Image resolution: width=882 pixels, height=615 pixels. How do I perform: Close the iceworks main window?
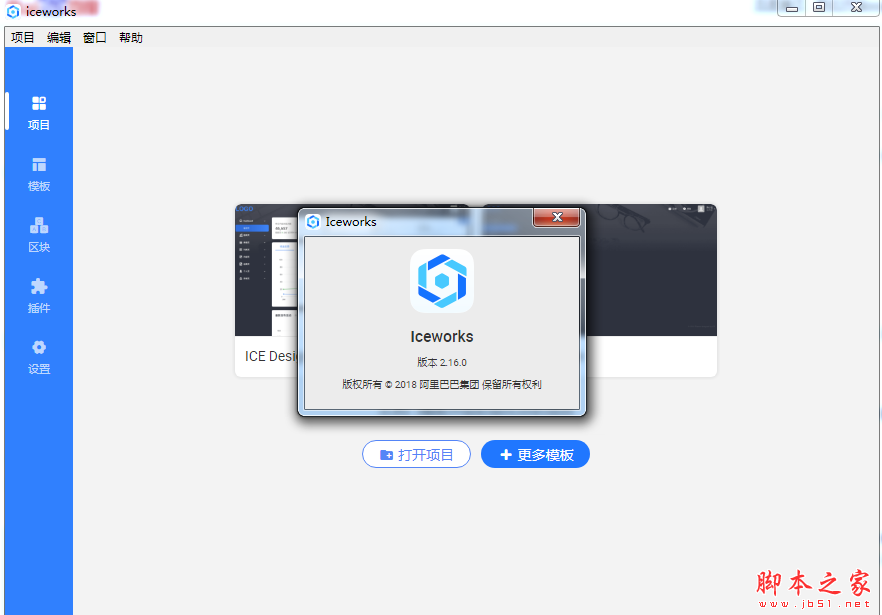pos(856,7)
